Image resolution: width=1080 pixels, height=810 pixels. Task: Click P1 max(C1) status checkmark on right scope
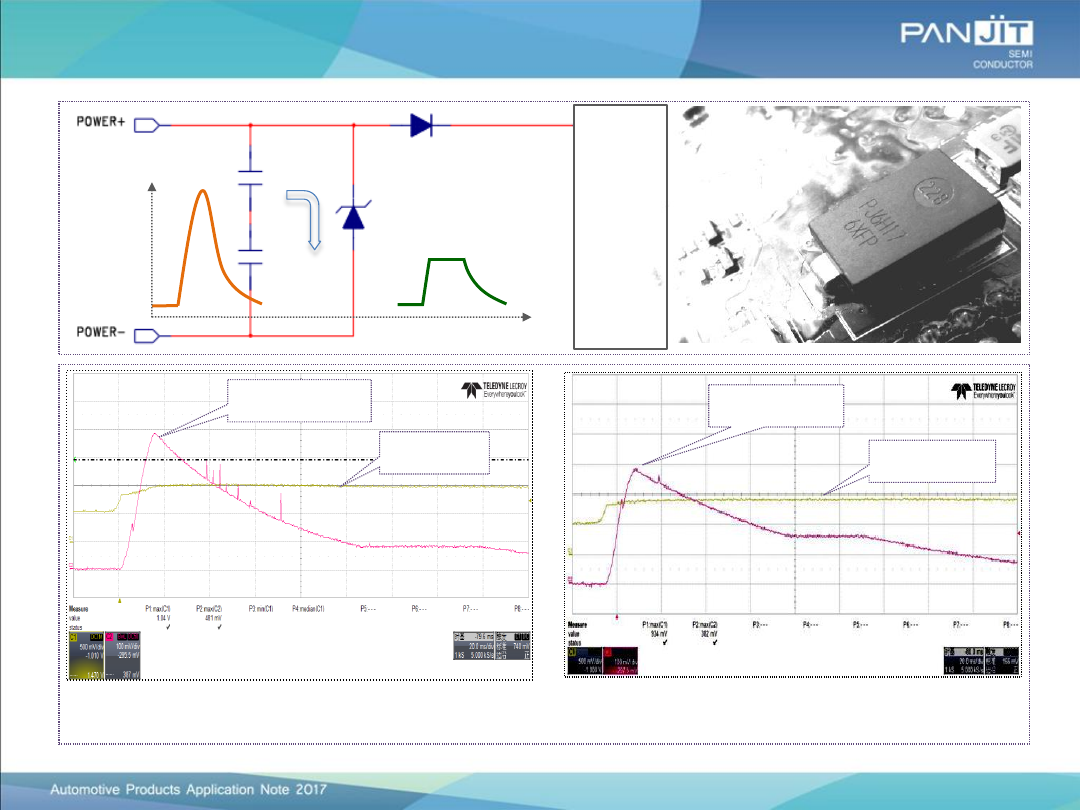[664, 643]
